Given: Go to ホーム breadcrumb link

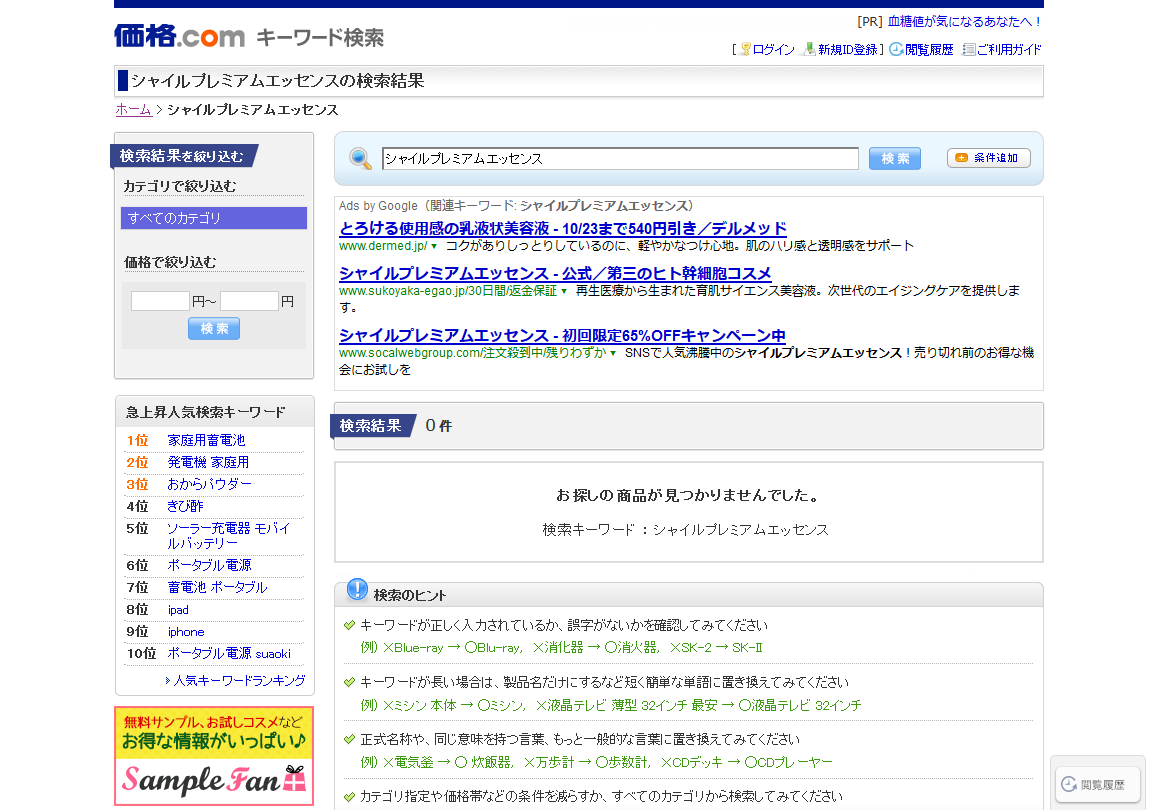Looking at the screenshot, I should click(133, 109).
